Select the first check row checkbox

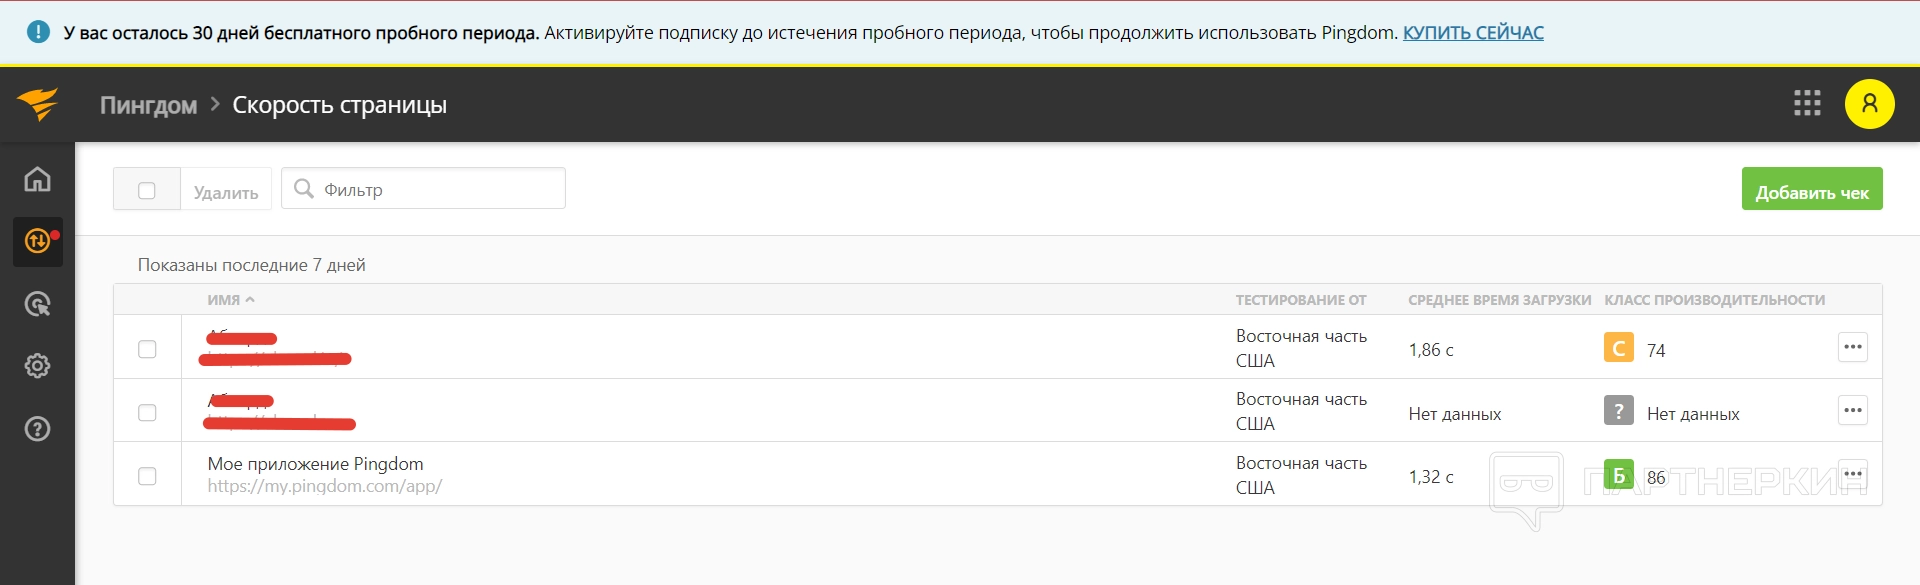point(147,349)
